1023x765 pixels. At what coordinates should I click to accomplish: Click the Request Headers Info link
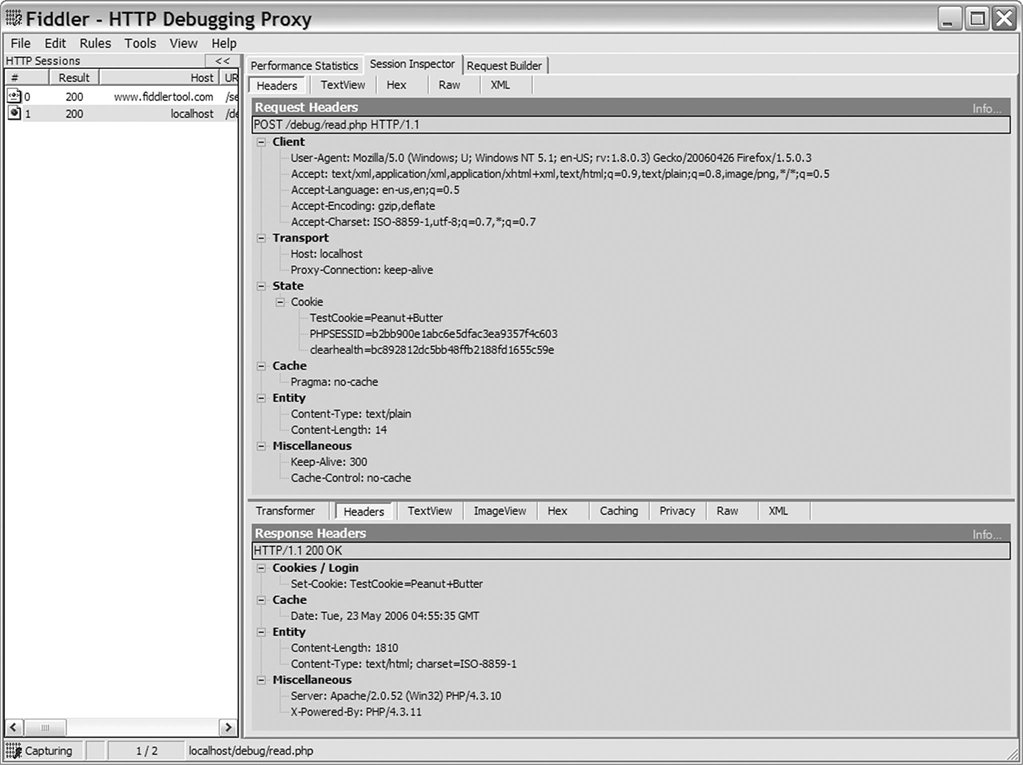pos(986,108)
